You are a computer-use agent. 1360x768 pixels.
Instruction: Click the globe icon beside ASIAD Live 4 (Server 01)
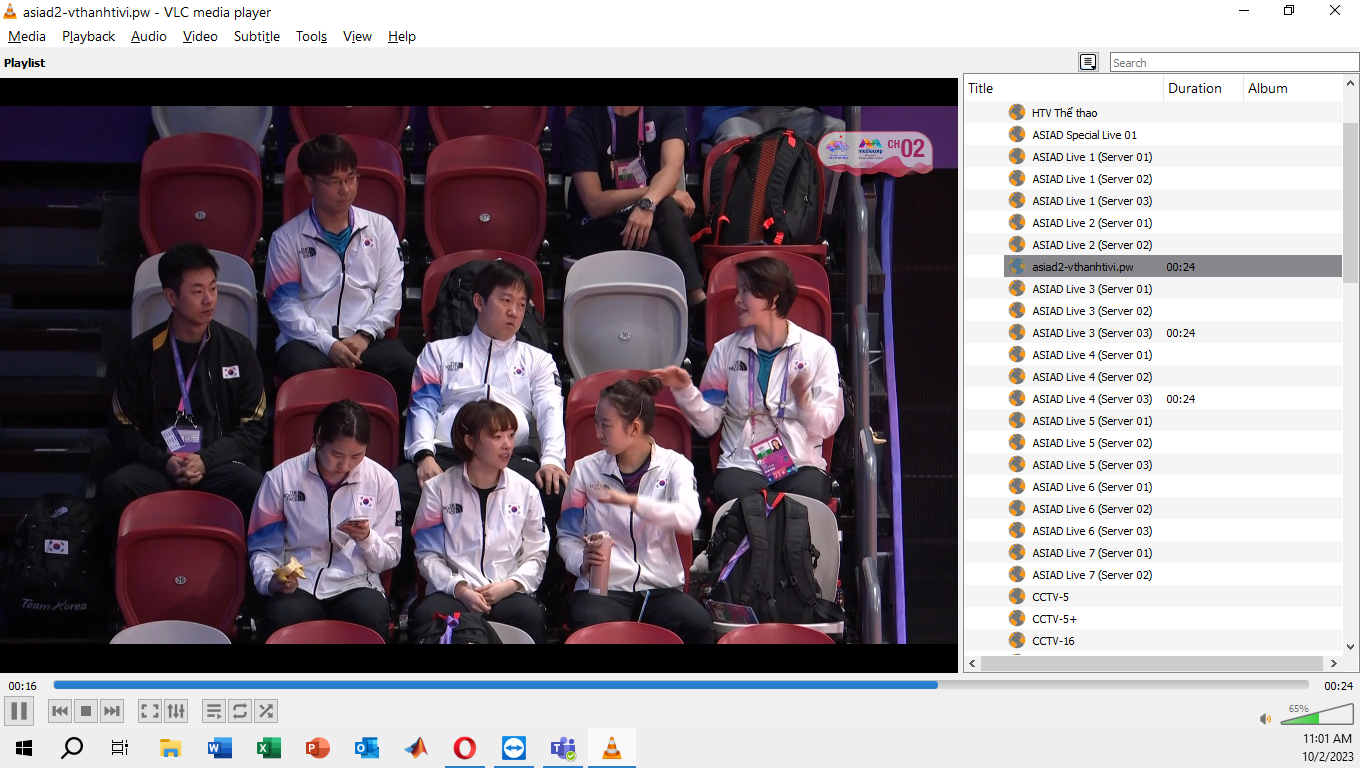point(1017,354)
